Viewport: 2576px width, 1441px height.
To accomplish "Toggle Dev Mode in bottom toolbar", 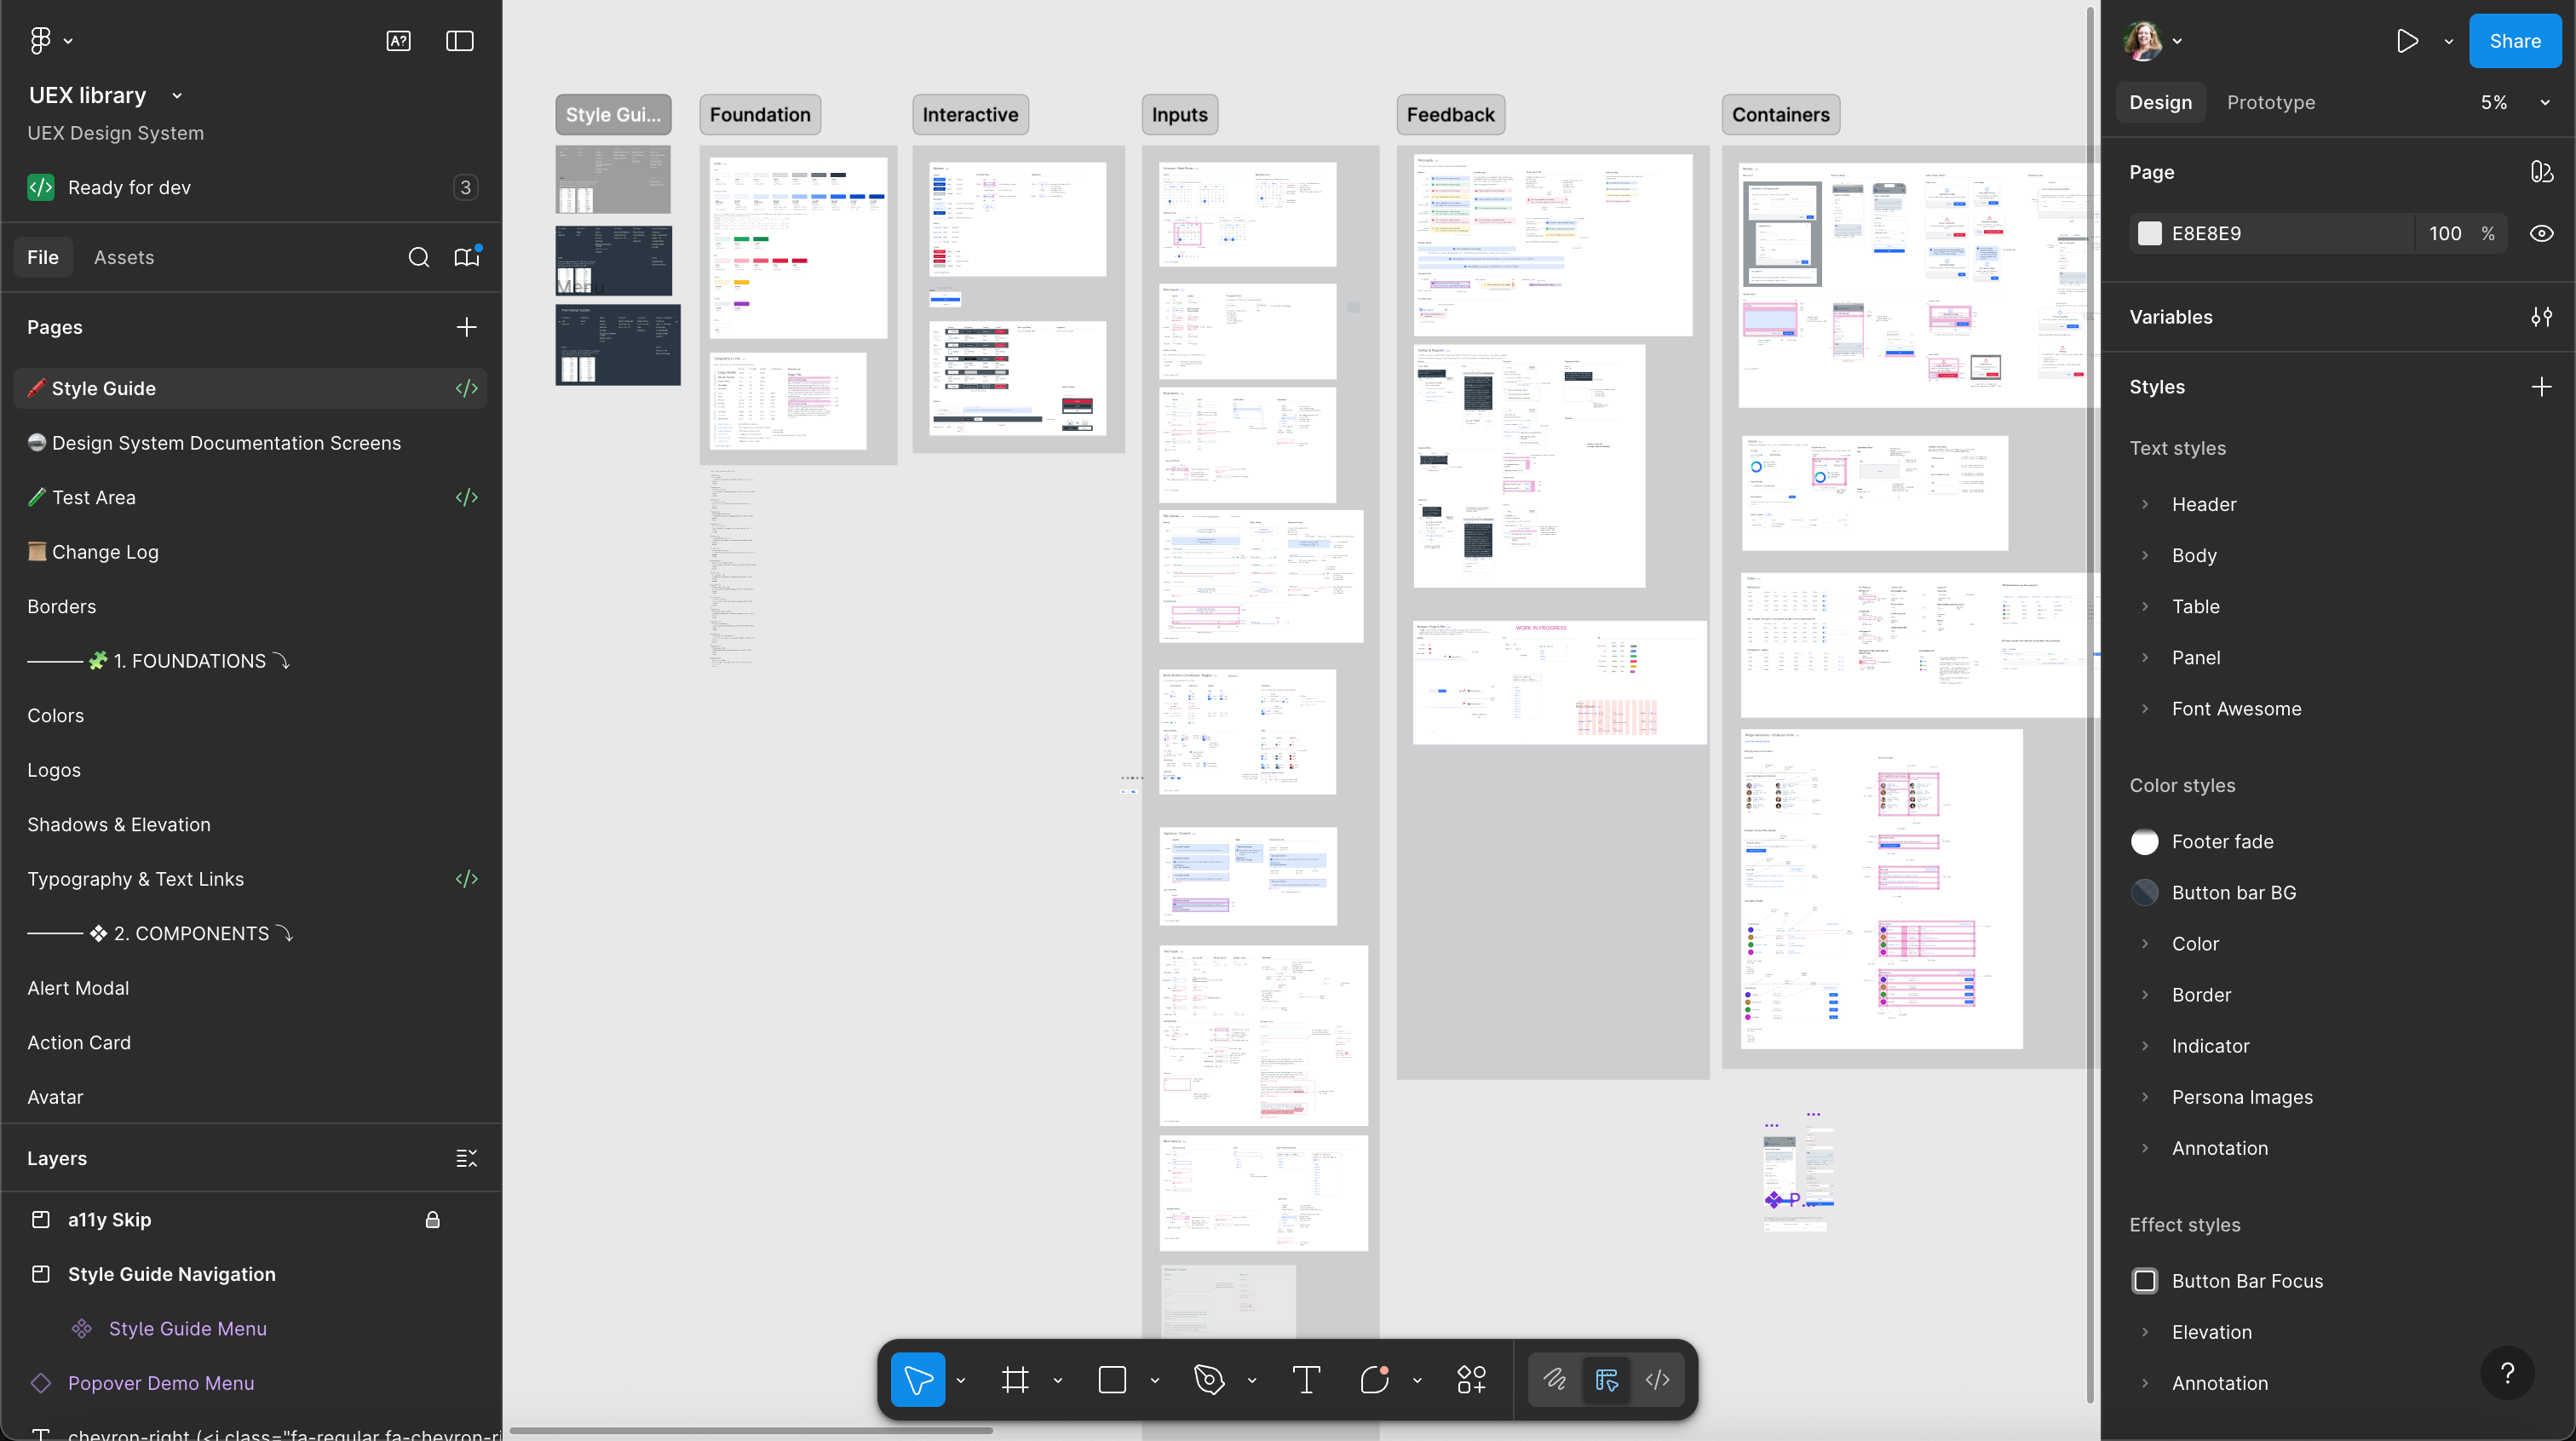I will (1657, 1380).
